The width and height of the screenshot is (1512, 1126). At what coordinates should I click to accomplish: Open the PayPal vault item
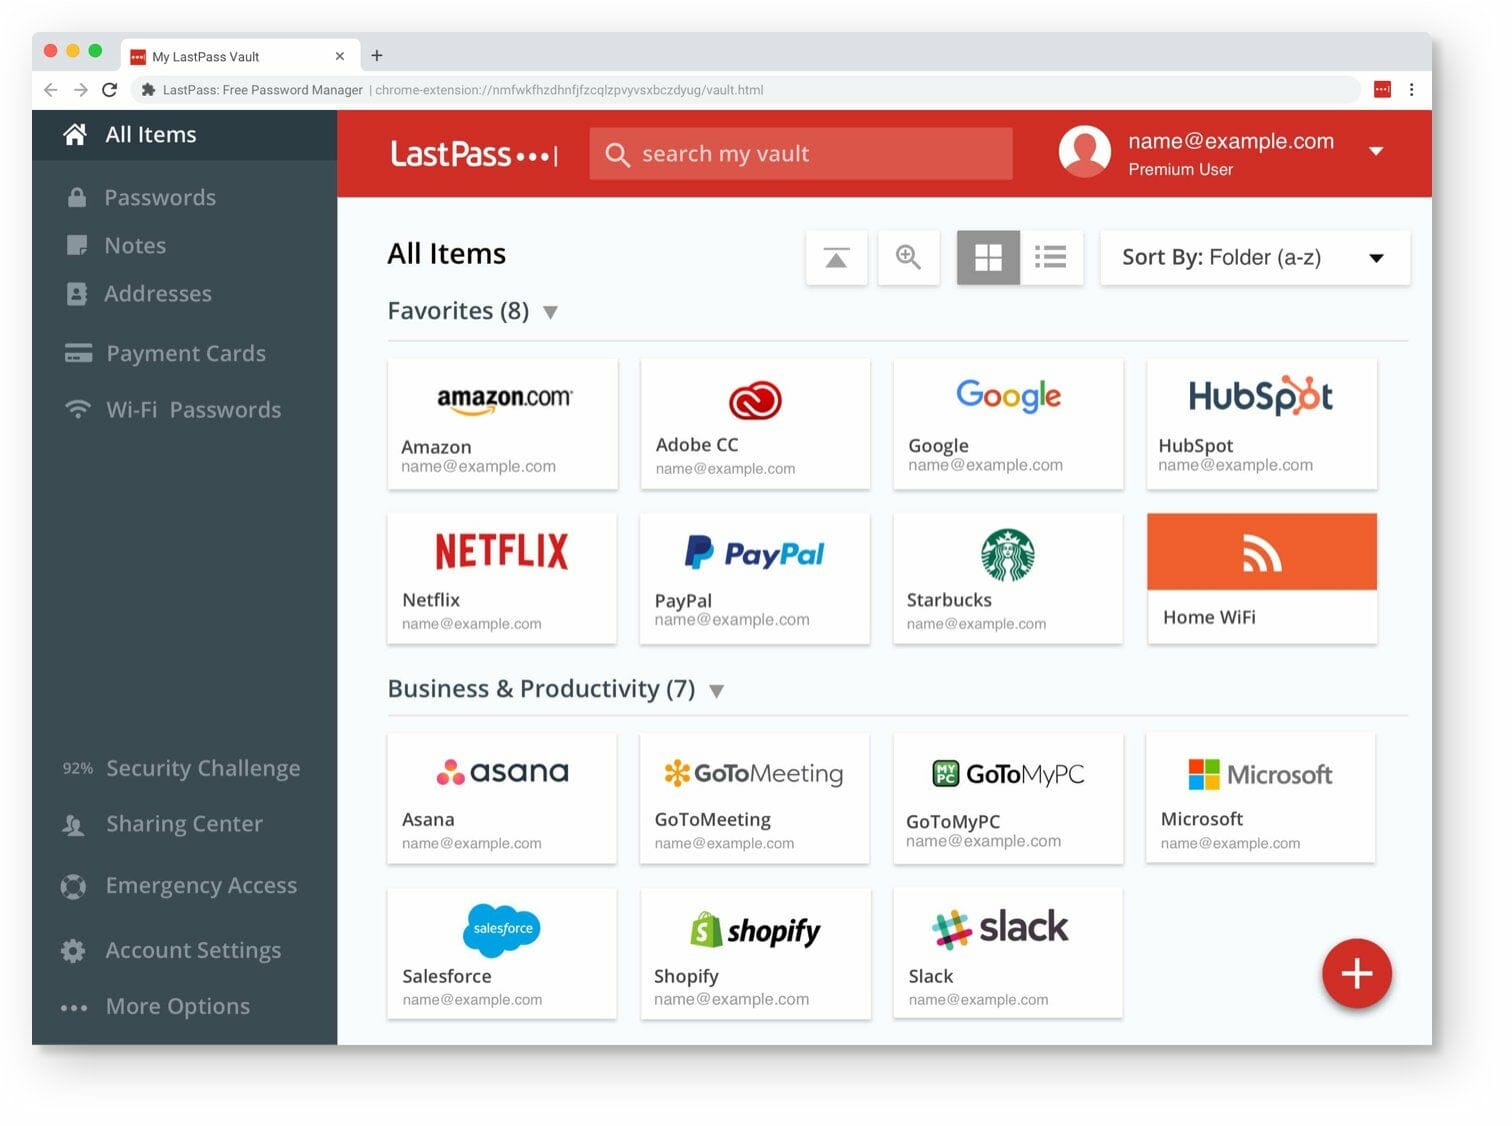[755, 578]
